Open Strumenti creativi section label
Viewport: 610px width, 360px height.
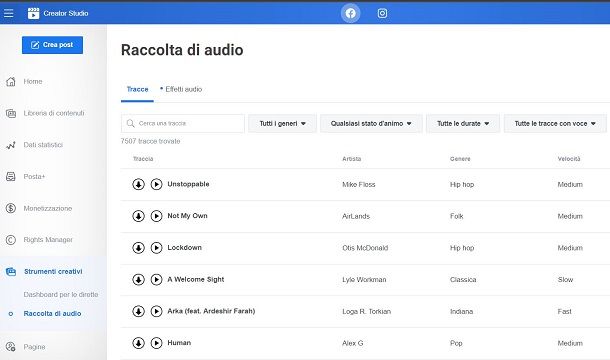(x=53, y=272)
